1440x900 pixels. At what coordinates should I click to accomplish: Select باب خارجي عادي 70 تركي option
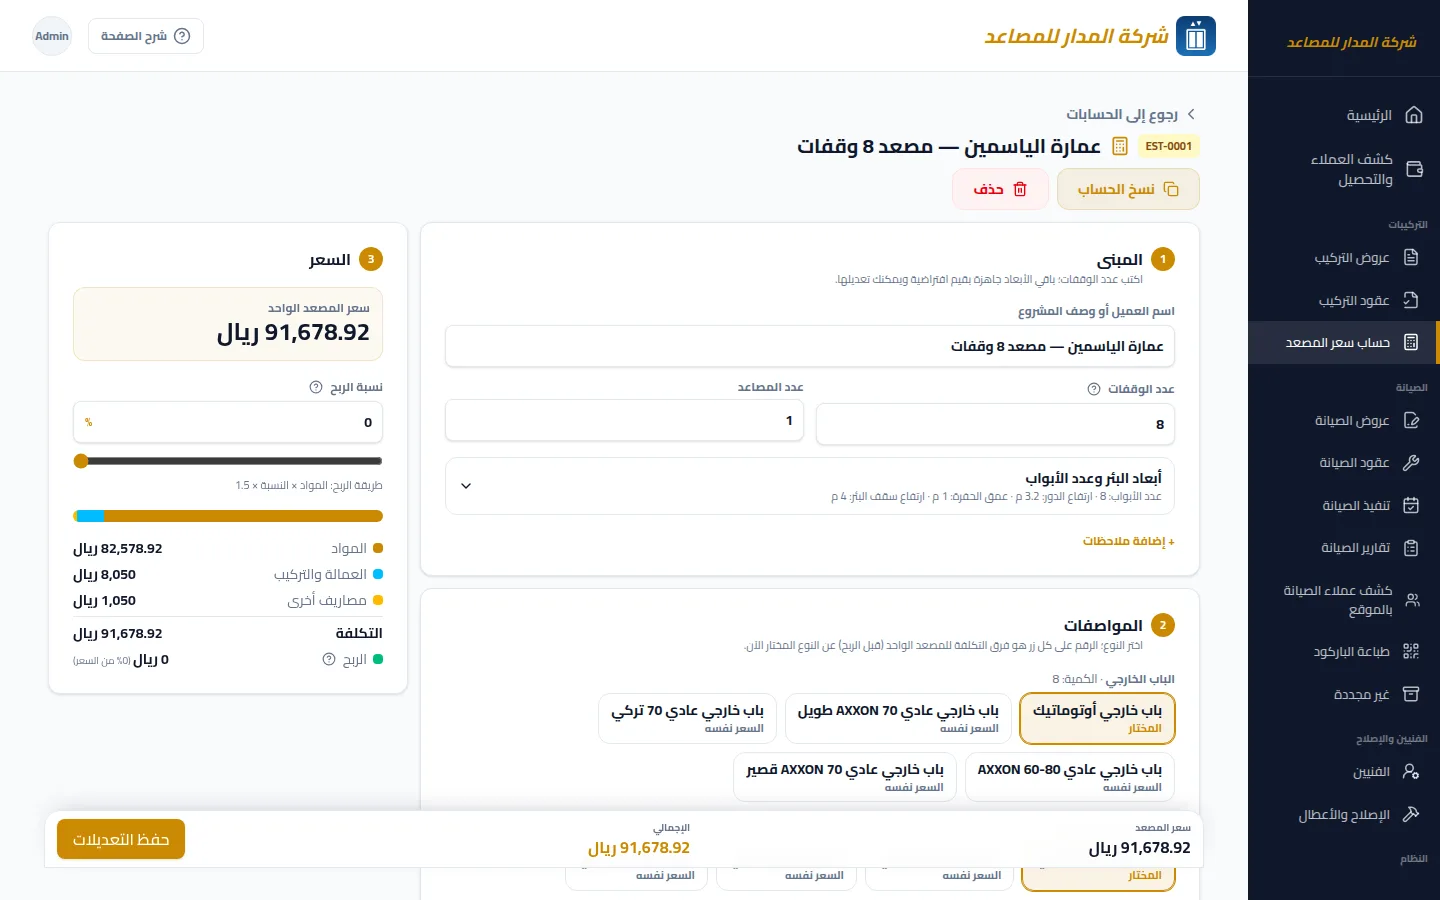click(687, 719)
